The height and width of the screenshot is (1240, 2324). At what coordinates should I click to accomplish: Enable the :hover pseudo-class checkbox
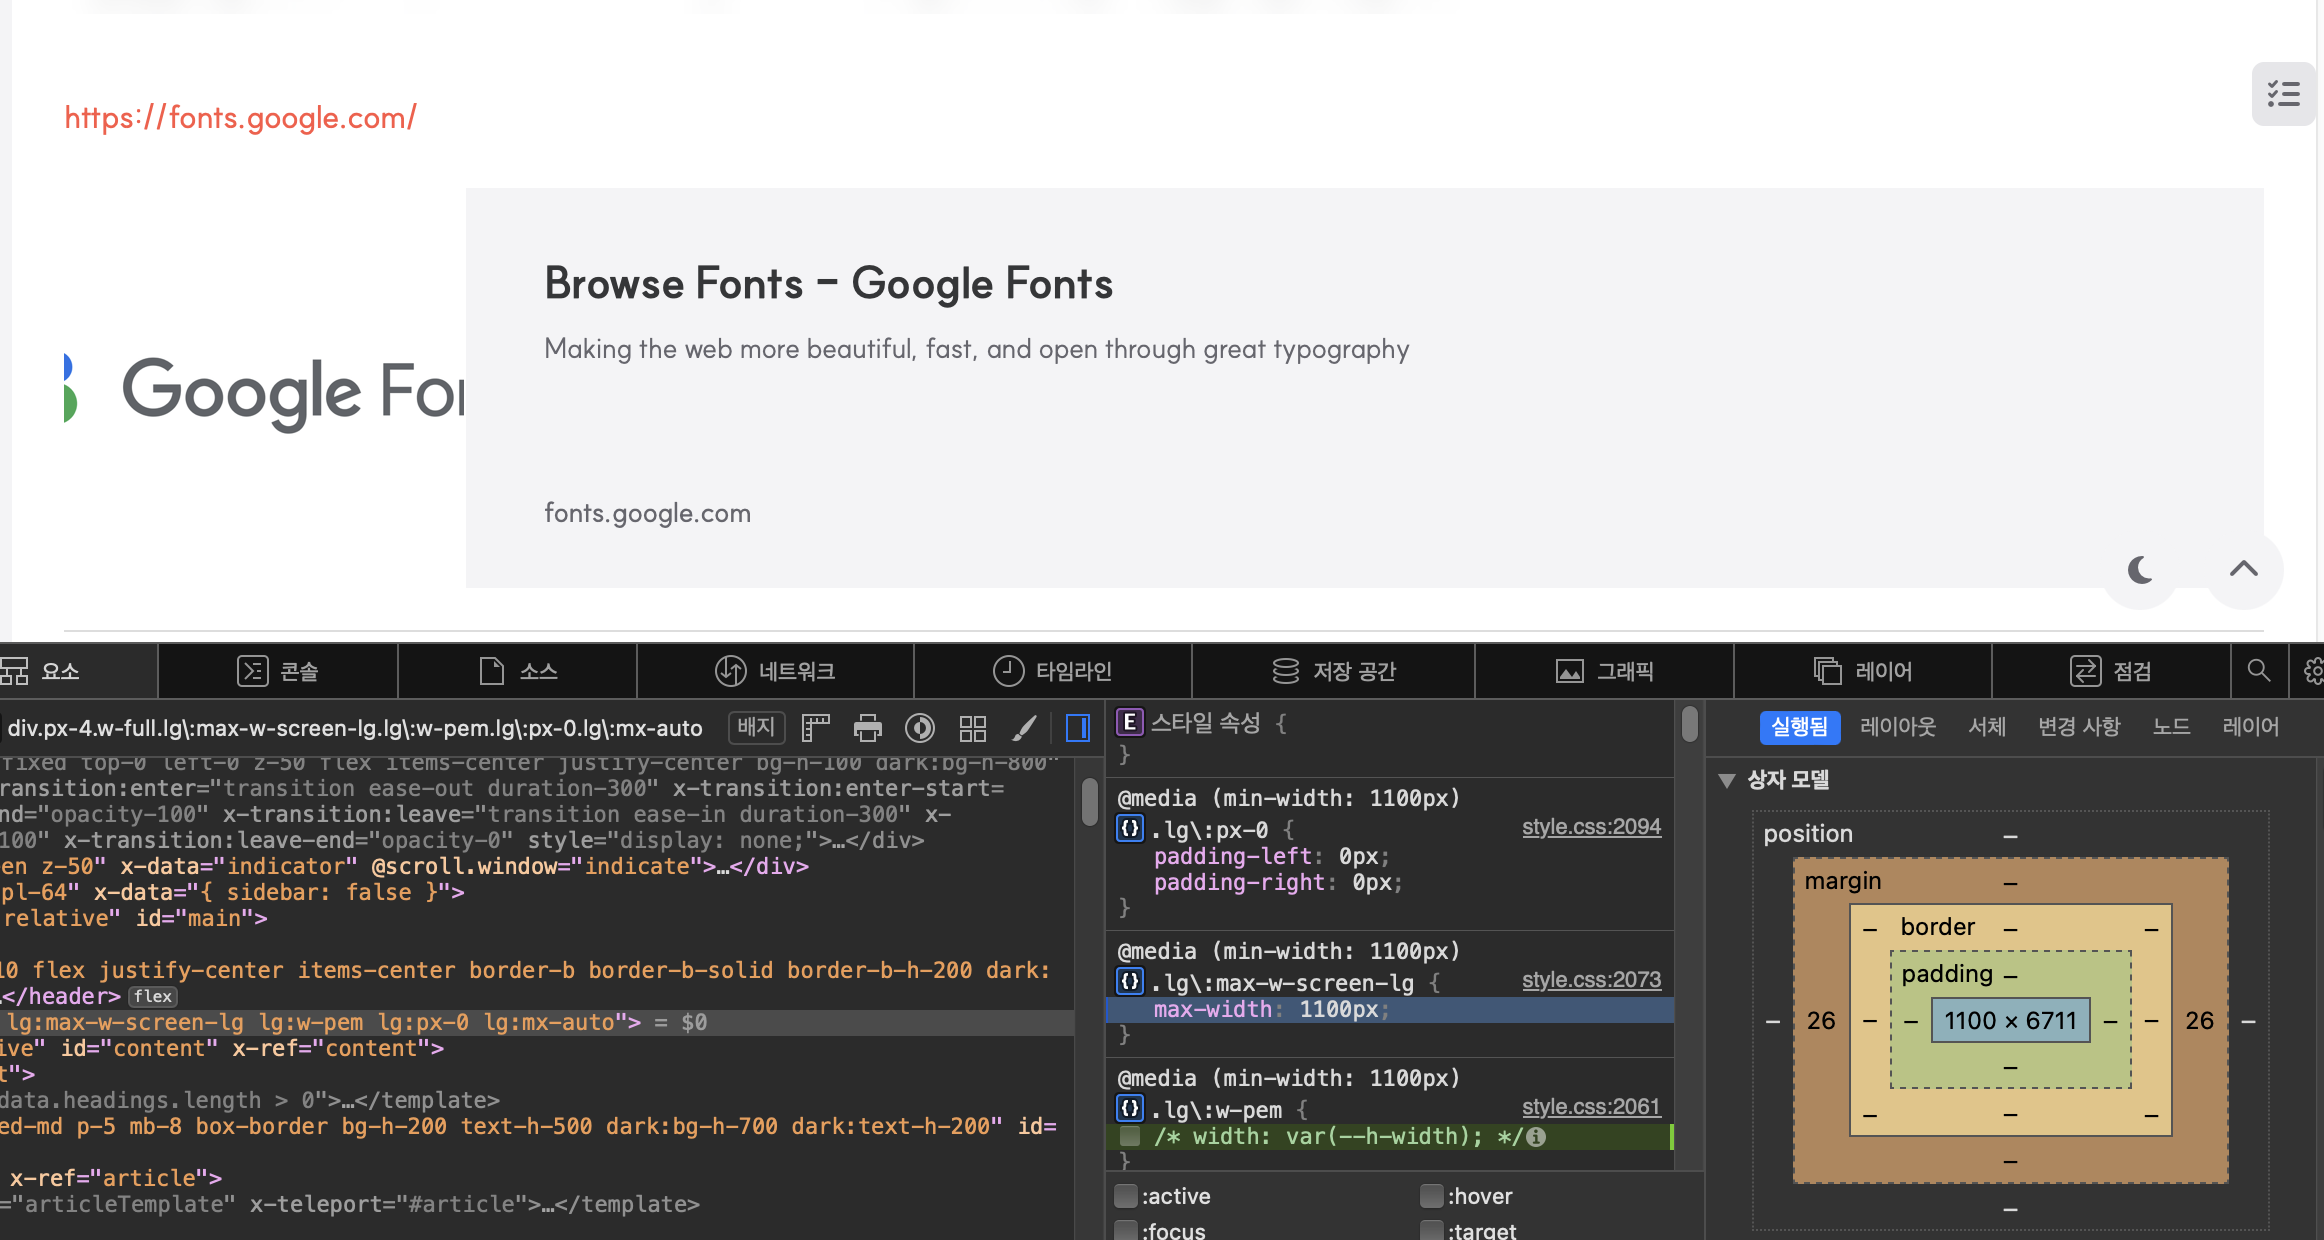pyautogui.click(x=1432, y=1196)
